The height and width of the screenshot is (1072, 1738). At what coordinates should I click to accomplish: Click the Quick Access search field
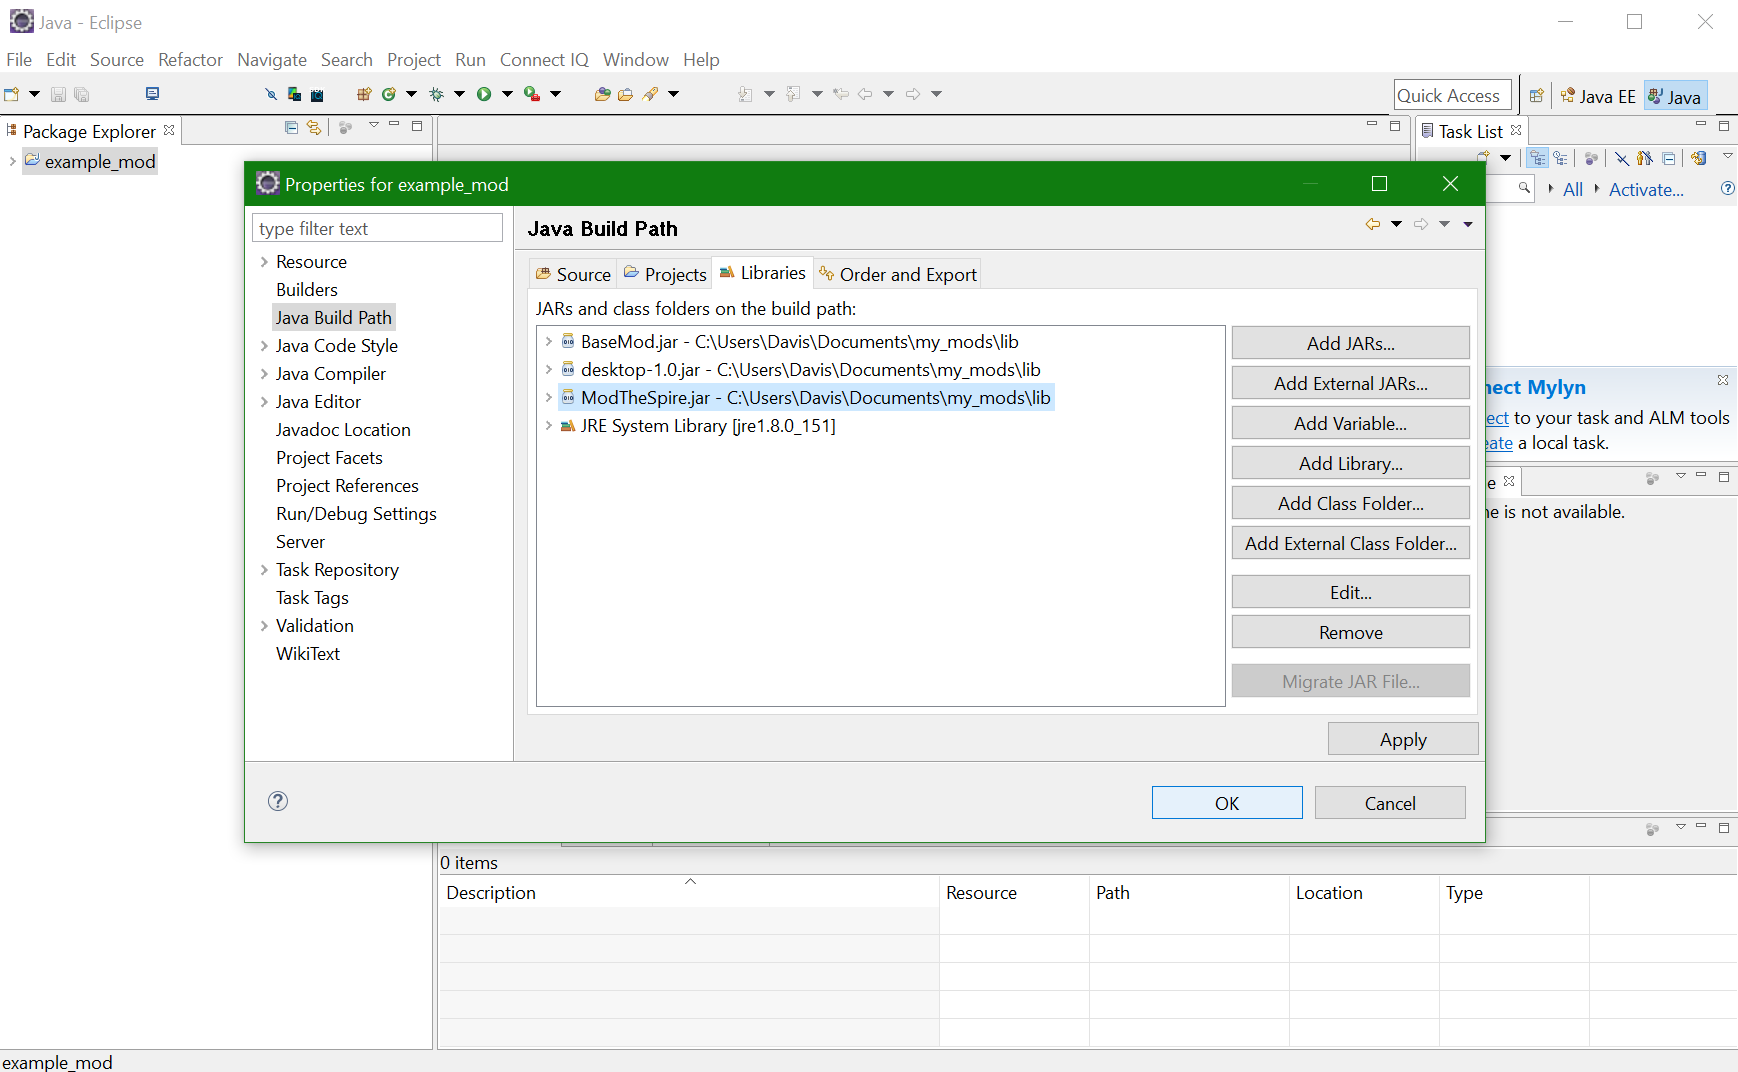[1452, 96]
